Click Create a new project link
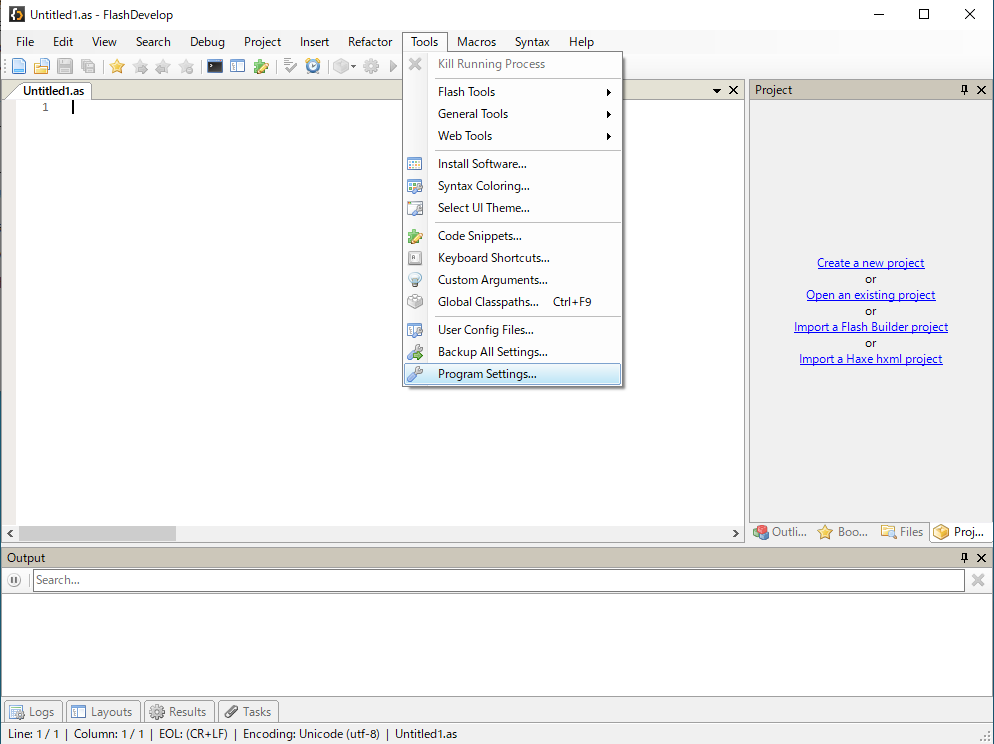The image size is (994, 744). coord(870,263)
